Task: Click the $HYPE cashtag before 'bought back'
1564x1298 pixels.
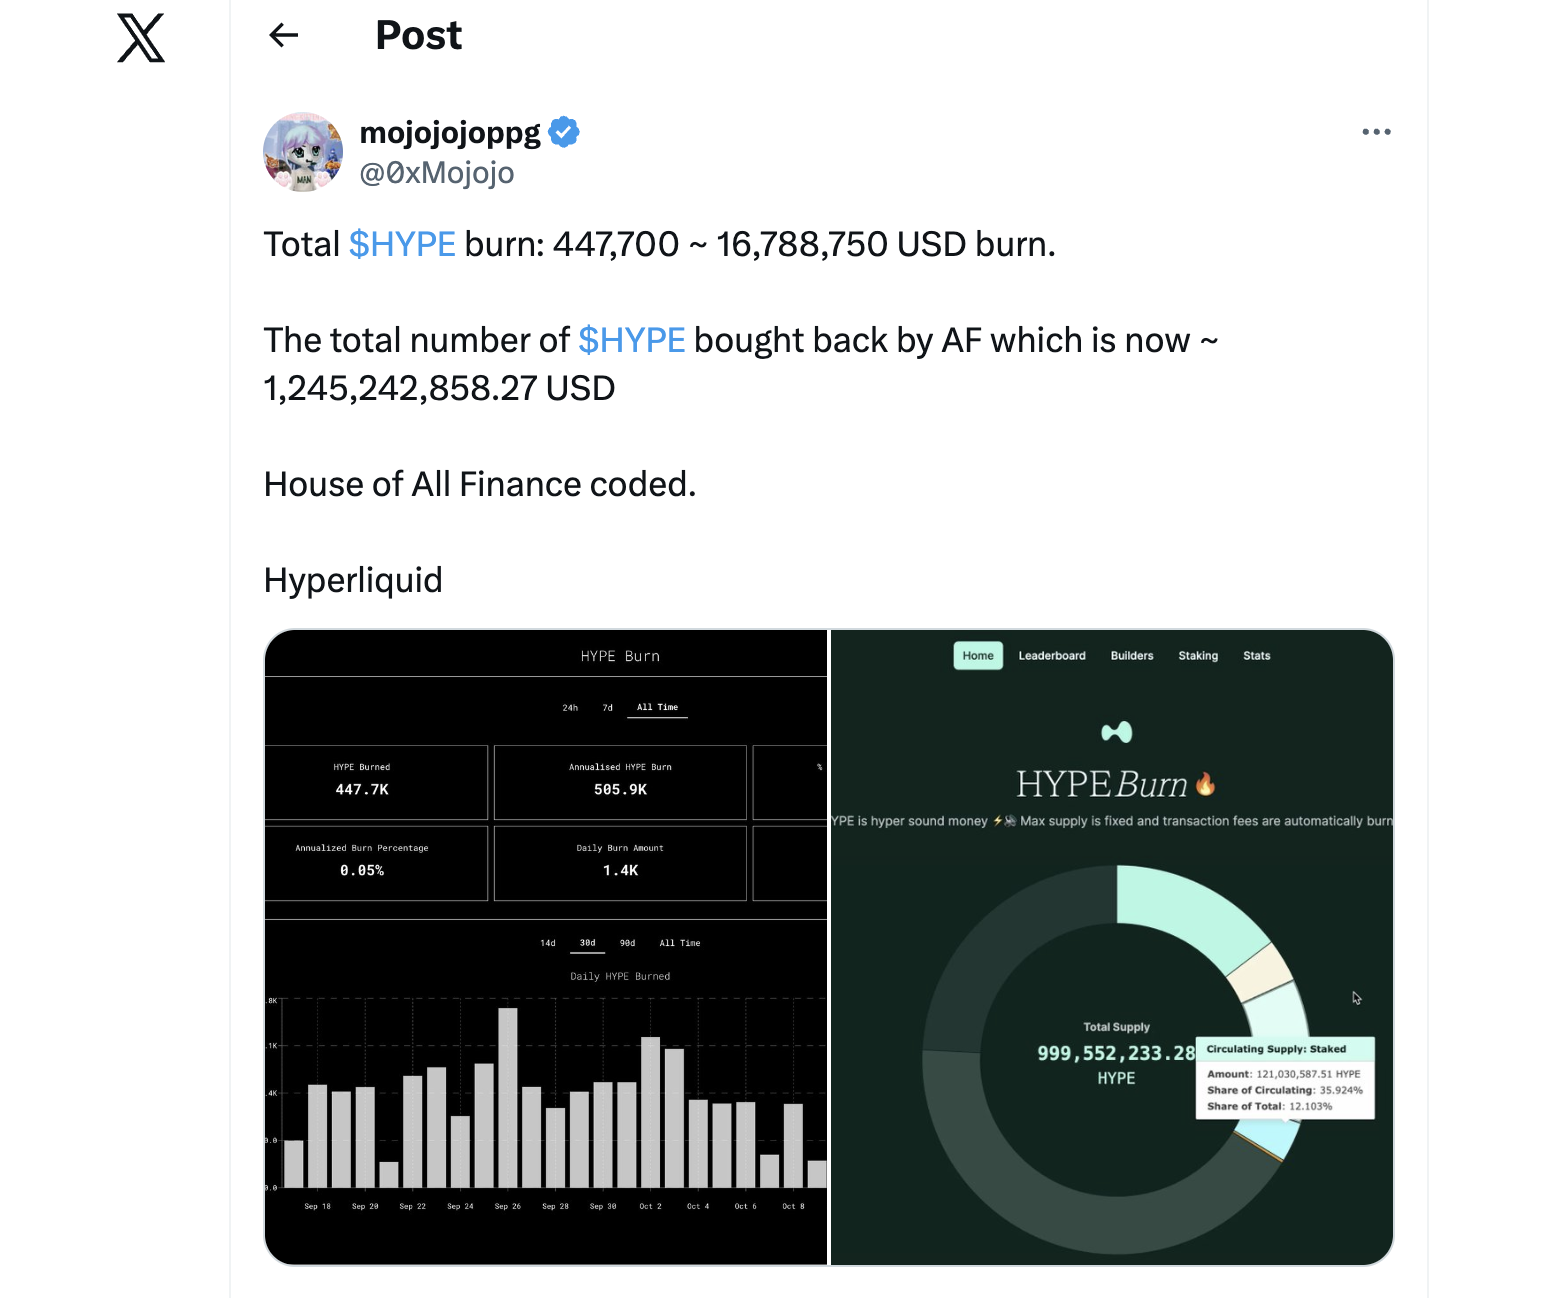Action: [x=631, y=340]
